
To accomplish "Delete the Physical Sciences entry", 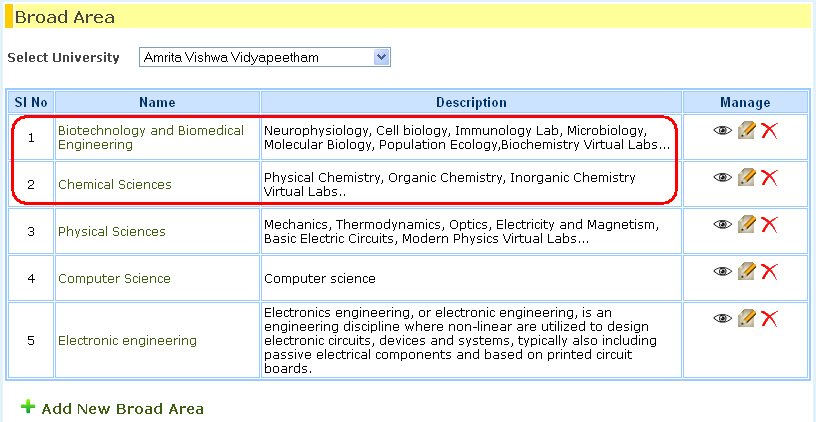I will coord(769,224).
